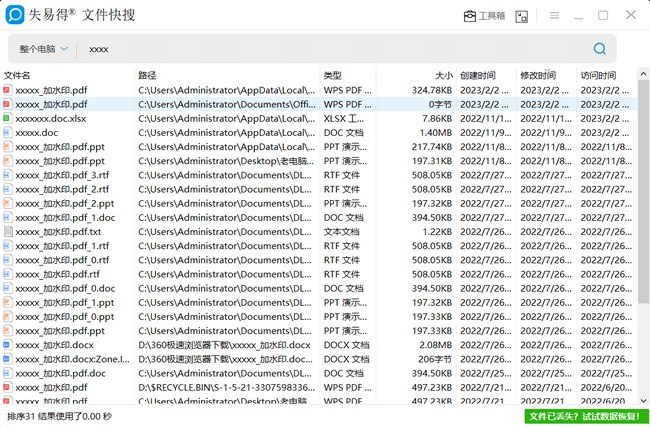Click the scrollbar down arrow
650x428 pixels.
(643, 401)
